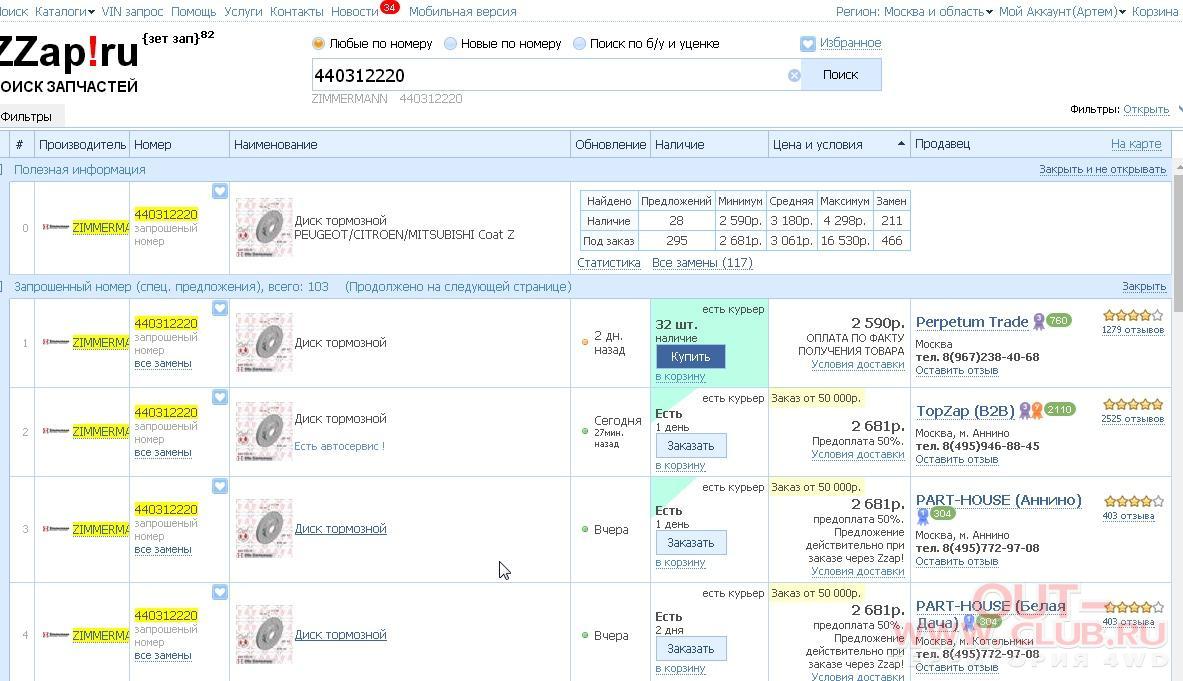Open the filters via Открыть link
The width and height of the screenshot is (1183, 681).
tap(1146, 109)
